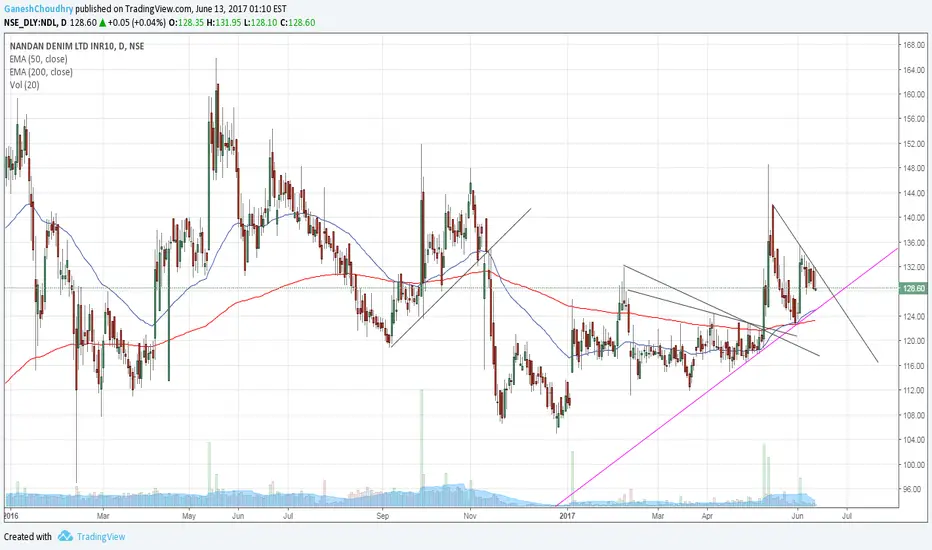Click the May time axis label
Viewport: 932px width, 550px height.
coord(189,516)
